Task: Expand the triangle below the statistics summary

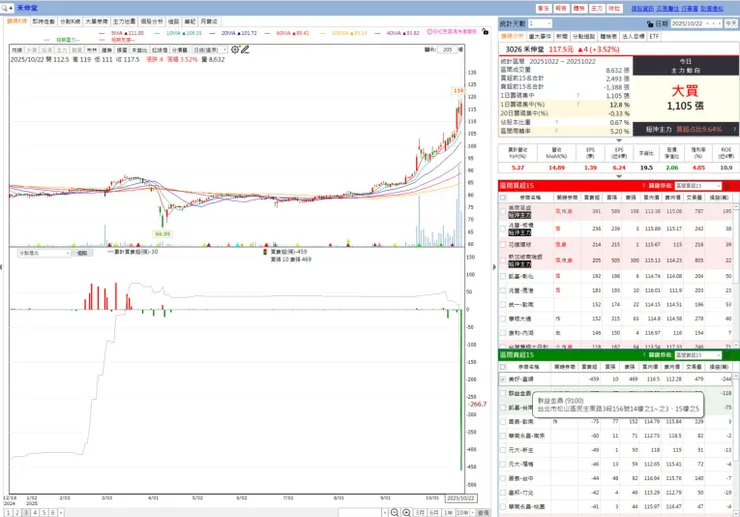Action: coord(619,140)
